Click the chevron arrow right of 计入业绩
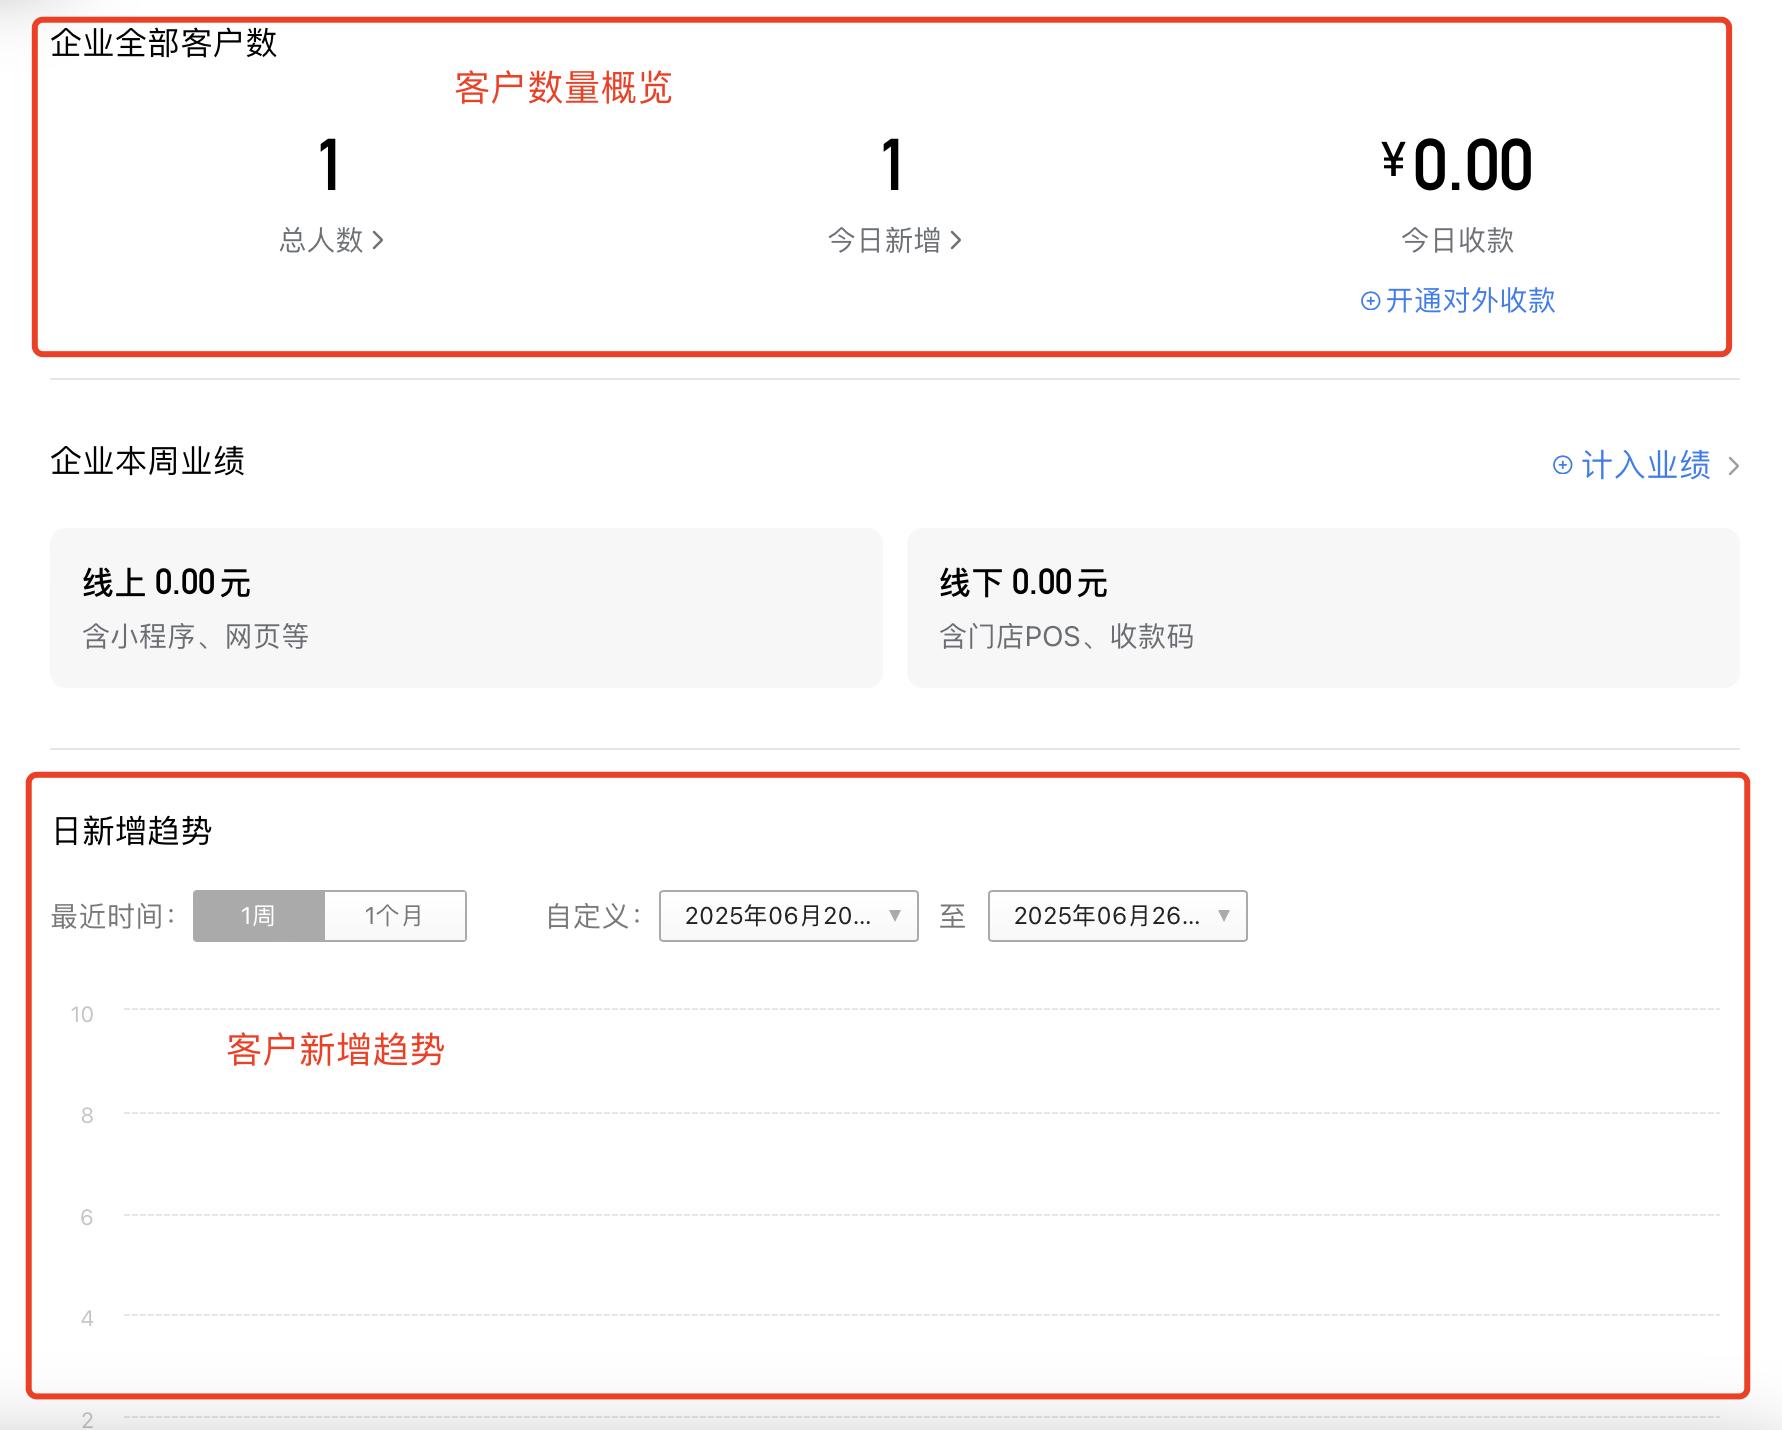Viewport: 1782px width, 1430px height. tap(1732, 466)
